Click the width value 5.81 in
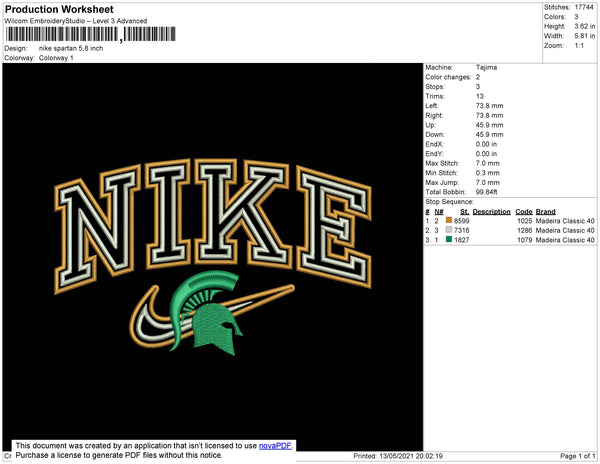 tap(584, 36)
